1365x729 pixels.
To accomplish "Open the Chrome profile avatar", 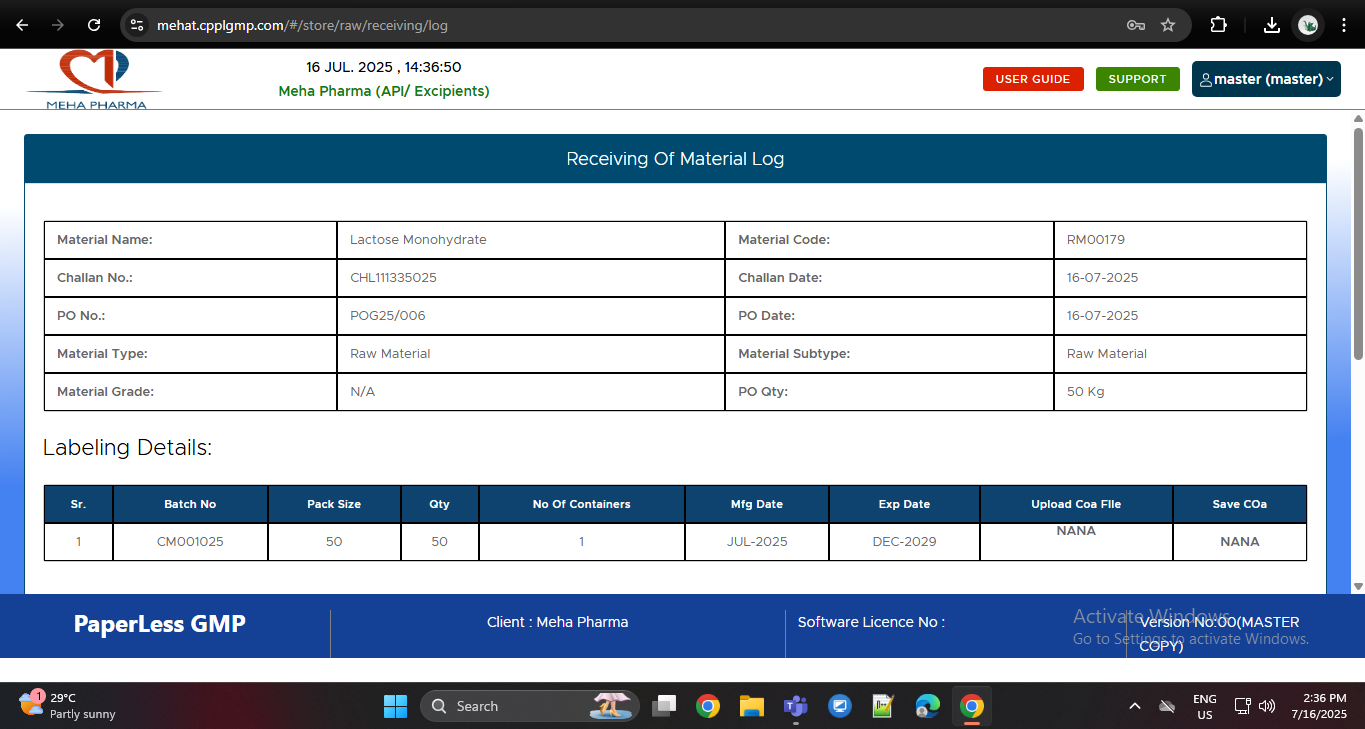I will coord(1307,25).
